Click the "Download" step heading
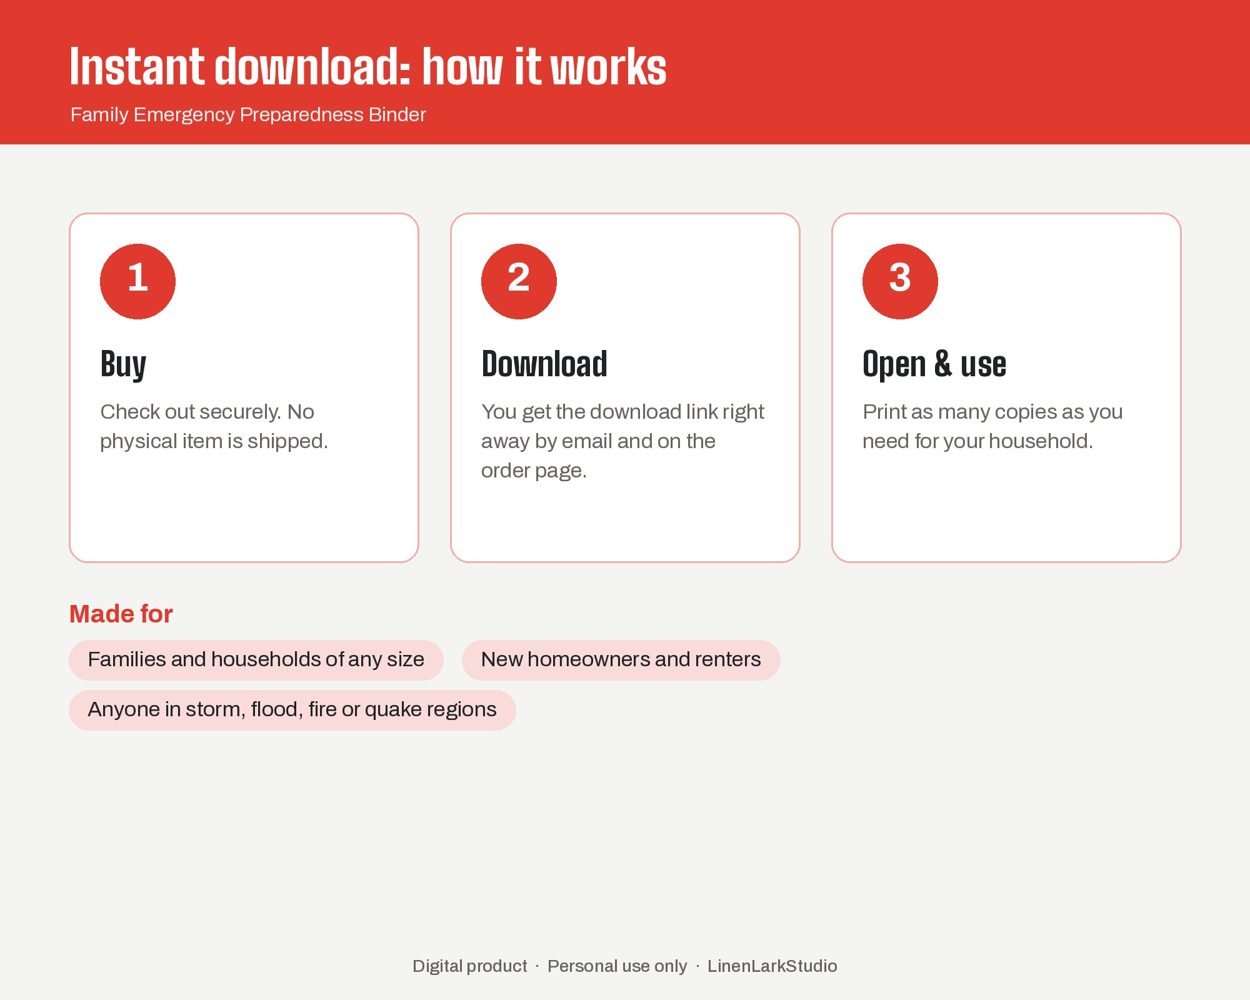The width and height of the screenshot is (1250, 1000). point(544,364)
